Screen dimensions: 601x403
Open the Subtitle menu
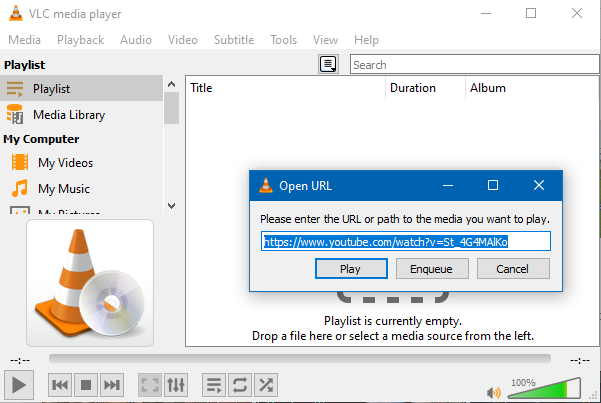[x=234, y=40]
